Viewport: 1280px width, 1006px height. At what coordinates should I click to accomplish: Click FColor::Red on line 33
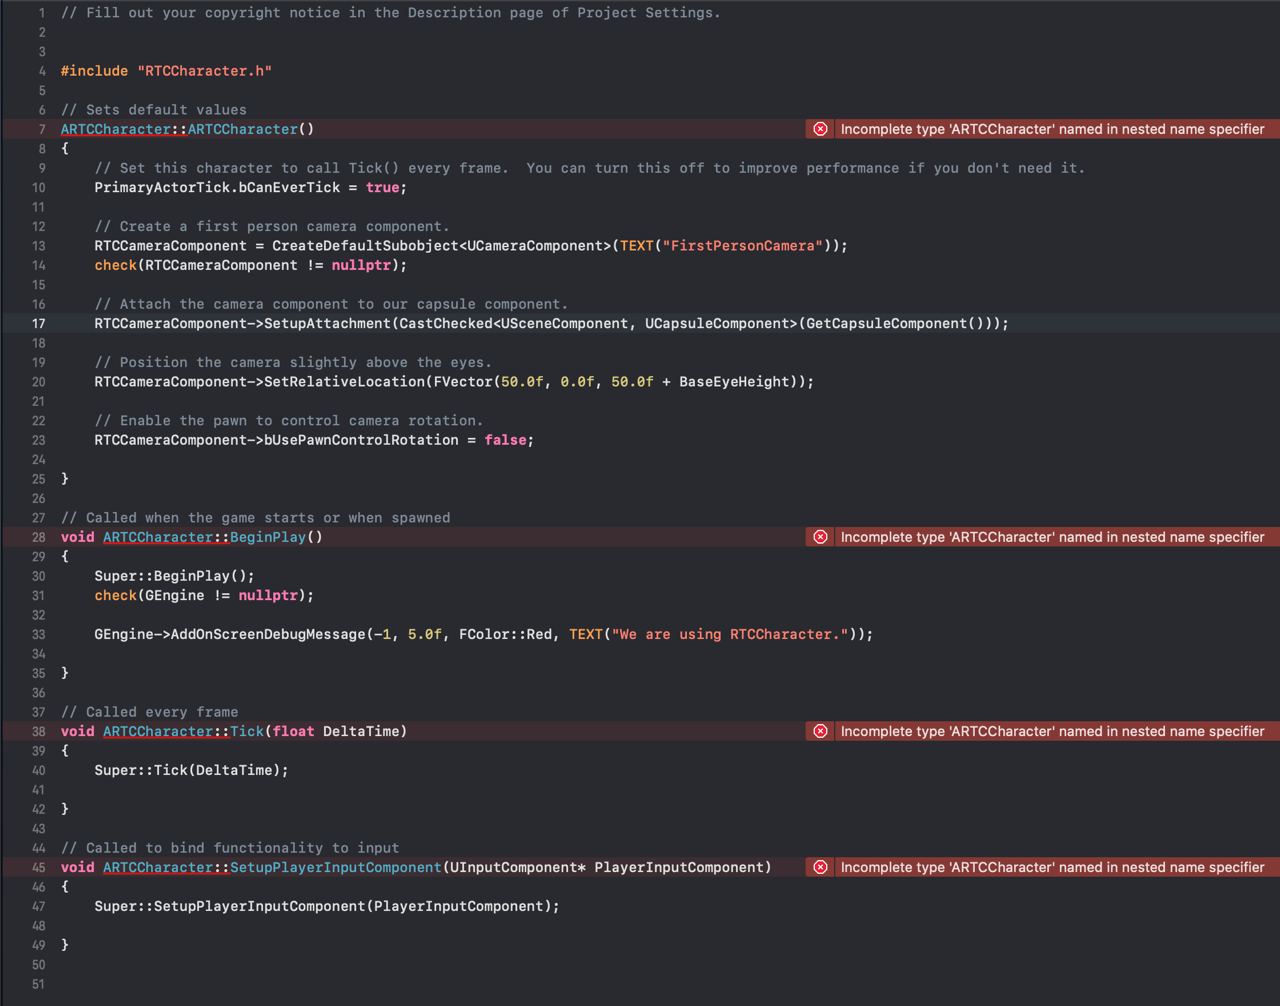click(505, 634)
